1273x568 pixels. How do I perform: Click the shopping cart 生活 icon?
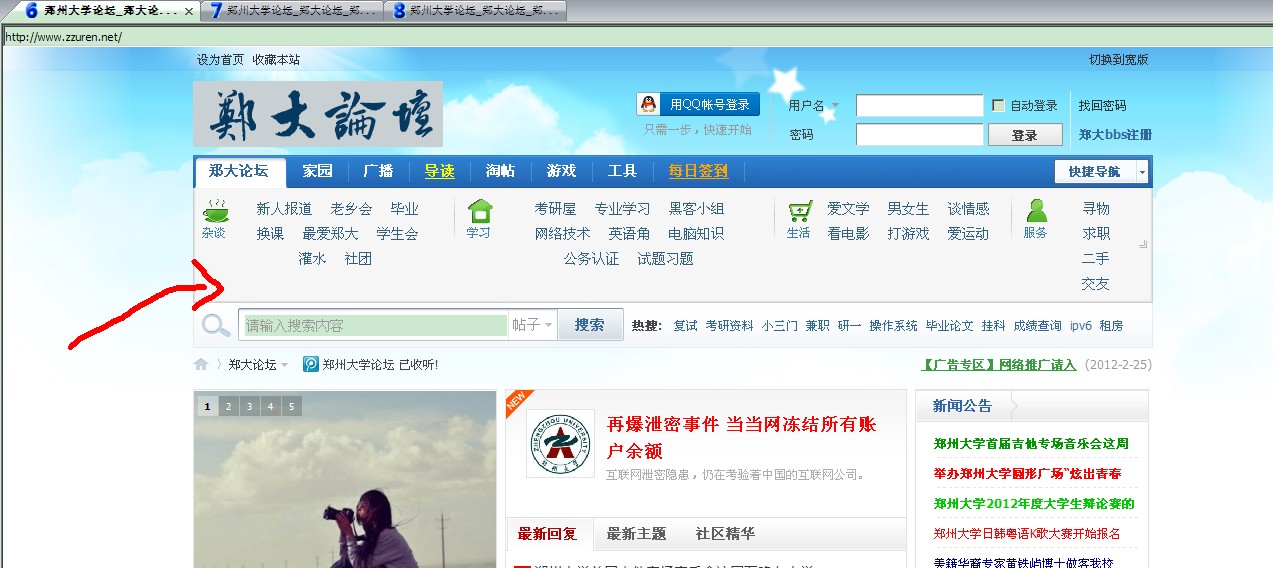pyautogui.click(x=799, y=211)
